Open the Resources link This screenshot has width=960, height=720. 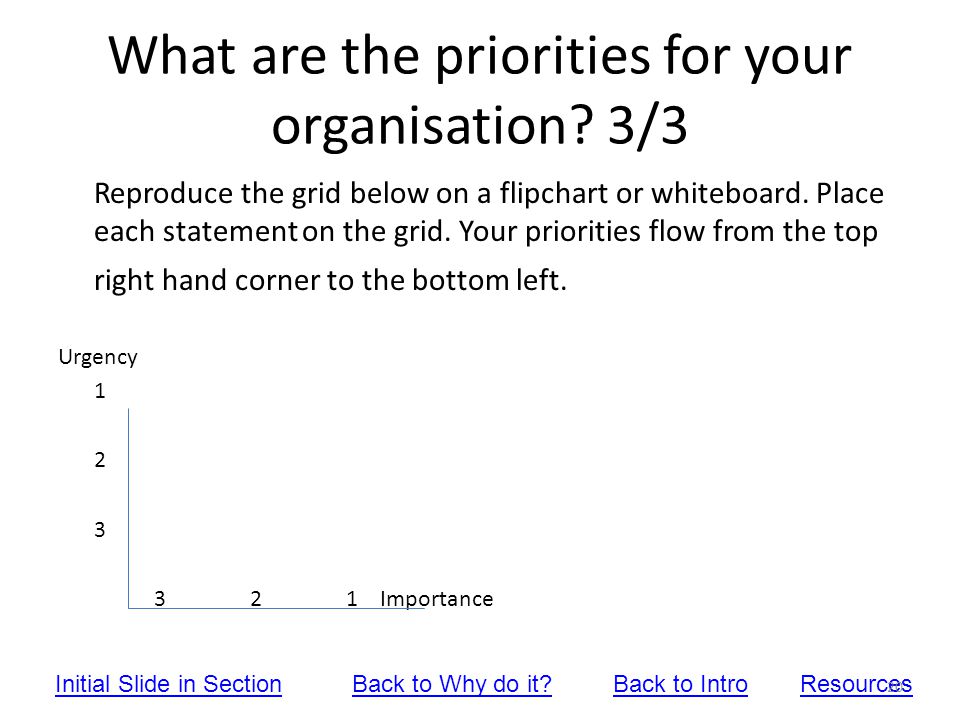tap(856, 684)
